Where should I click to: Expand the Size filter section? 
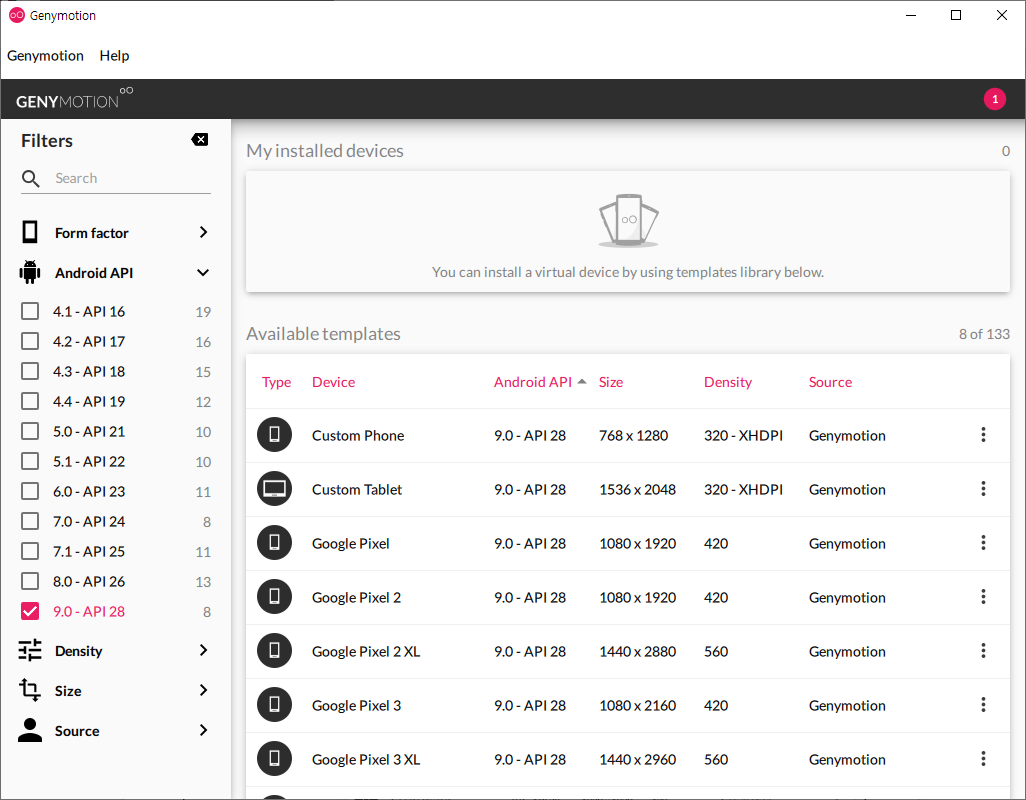[203, 690]
